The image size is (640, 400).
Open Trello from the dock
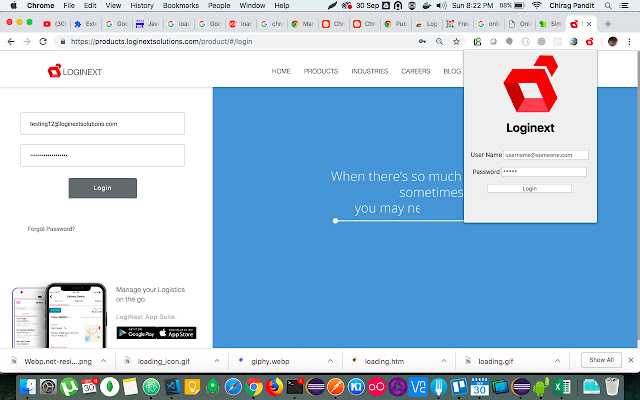tap(459, 386)
